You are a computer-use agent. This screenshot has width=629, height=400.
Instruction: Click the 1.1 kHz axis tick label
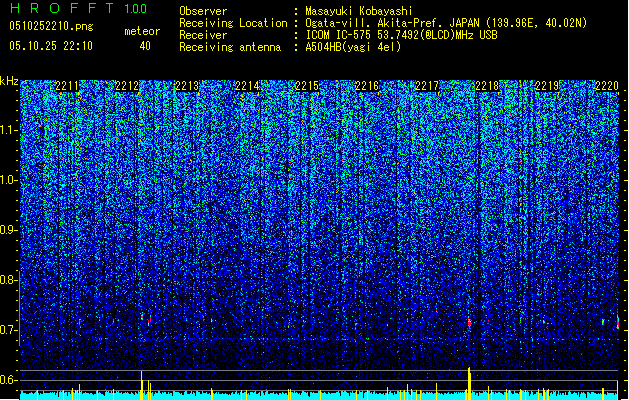pos(8,130)
